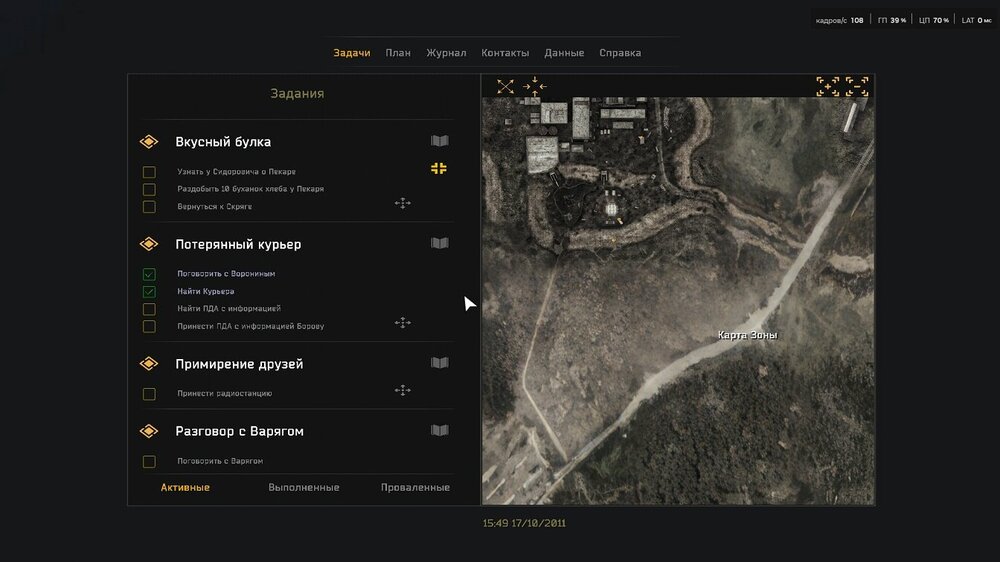Tick checkbox for Раздобыть 10 буханок хлеба
This screenshot has height=562, width=1000.
pyautogui.click(x=149, y=189)
